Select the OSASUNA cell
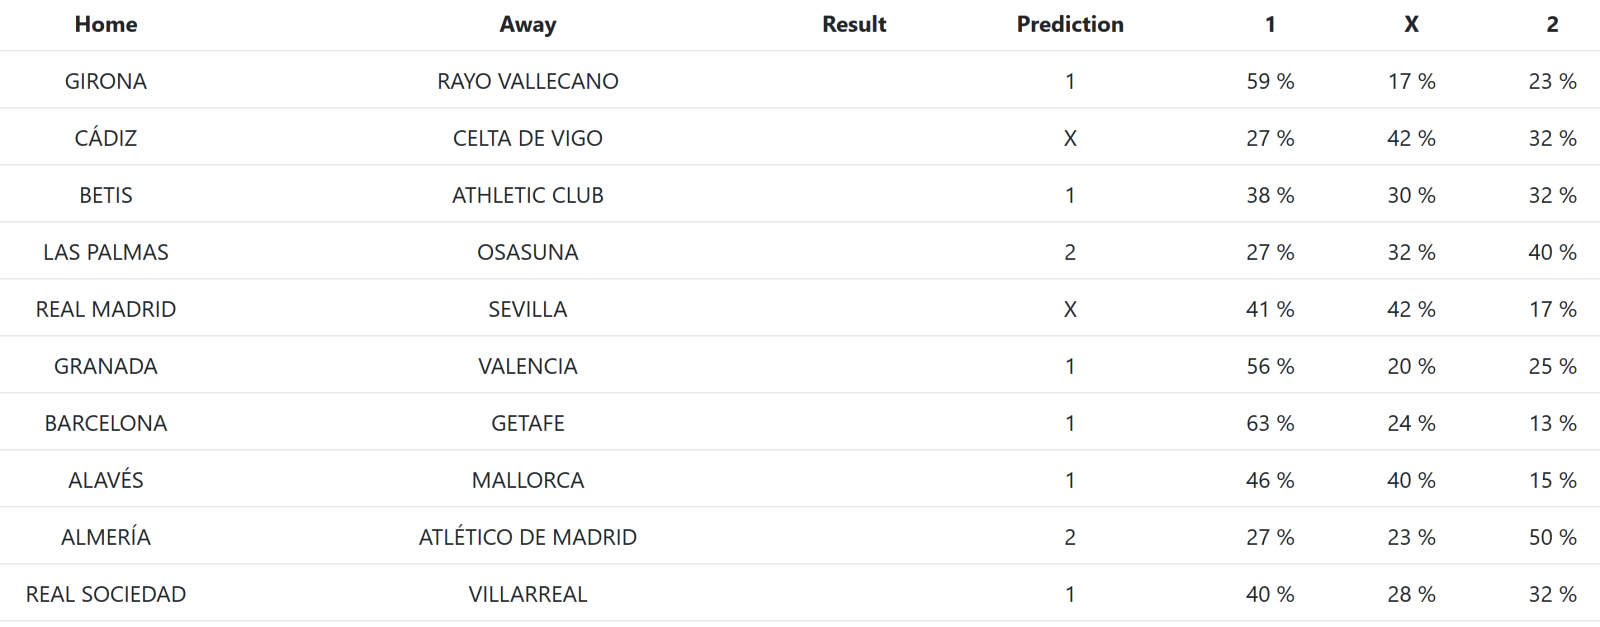 click(x=528, y=252)
